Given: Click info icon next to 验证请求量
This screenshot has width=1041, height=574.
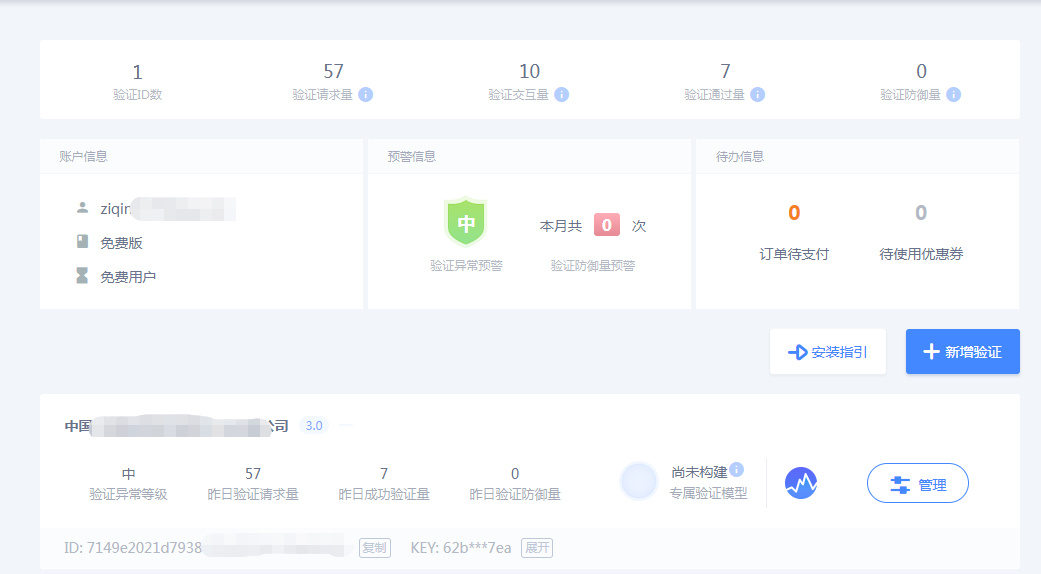Looking at the screenshot, I should pyautogui.click(x=366, y=95).
